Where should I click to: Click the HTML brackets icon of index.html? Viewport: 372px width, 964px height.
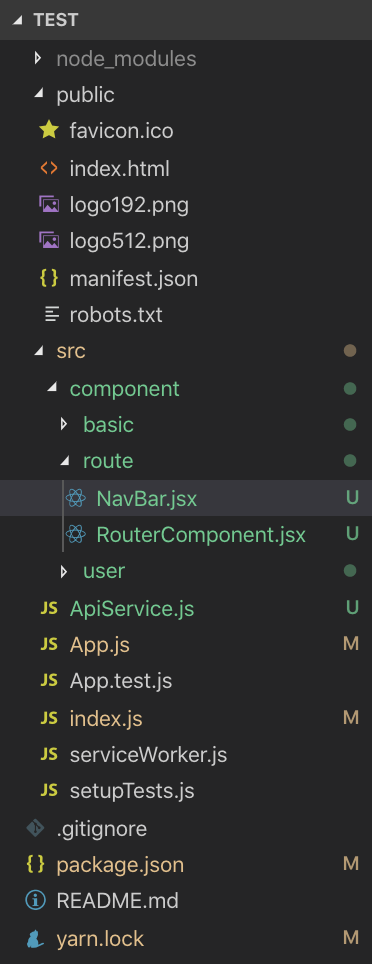click(49, 168)
